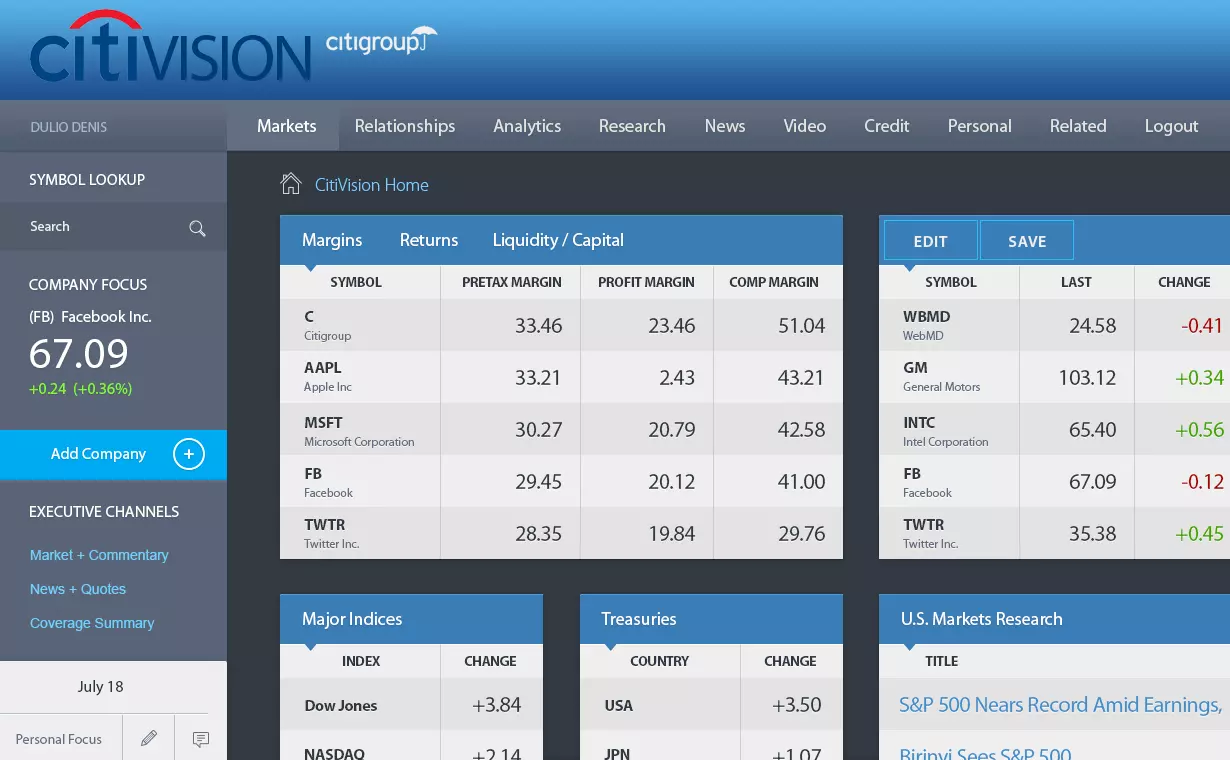Open the CitiVision Home breadcrumb link
The image size is (1230, 760).
(372, 185)
